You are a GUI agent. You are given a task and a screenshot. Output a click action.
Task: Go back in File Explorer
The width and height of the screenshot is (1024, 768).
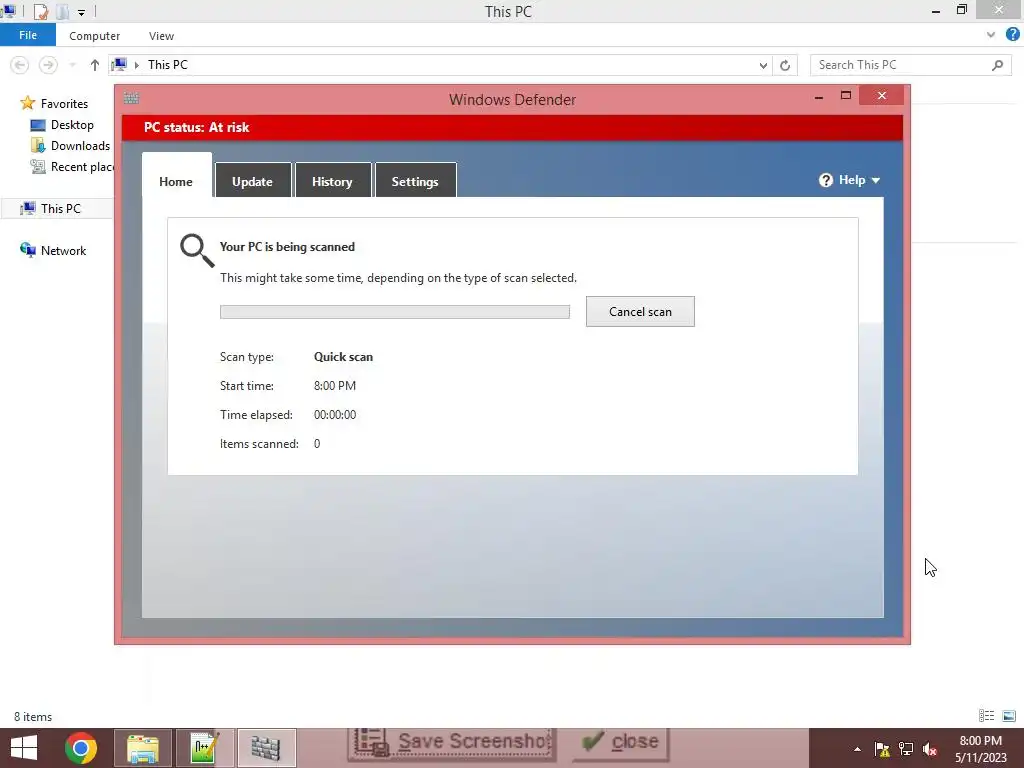click(20, 65)
